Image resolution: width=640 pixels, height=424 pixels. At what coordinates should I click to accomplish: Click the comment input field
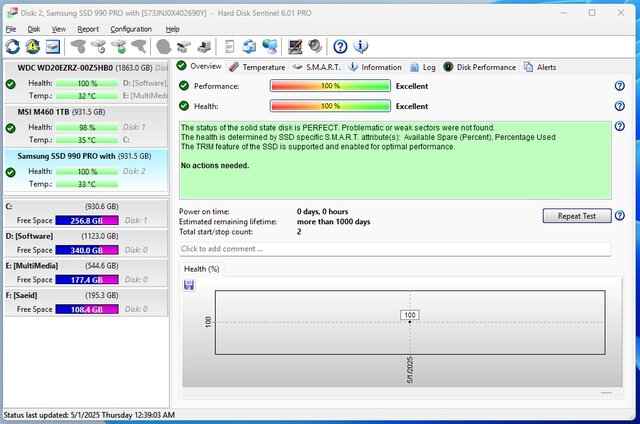point(394,248)
